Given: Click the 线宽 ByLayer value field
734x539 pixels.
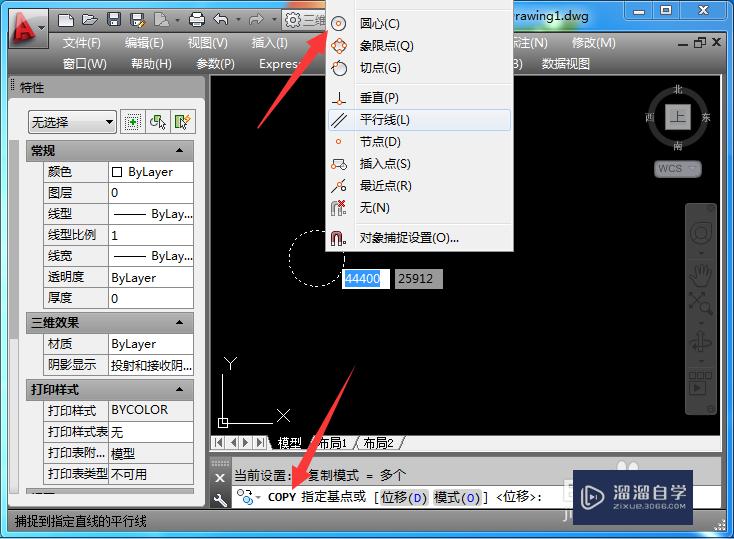Looking at the screenshot, I should pyautogui.click(x=151, y=256).
